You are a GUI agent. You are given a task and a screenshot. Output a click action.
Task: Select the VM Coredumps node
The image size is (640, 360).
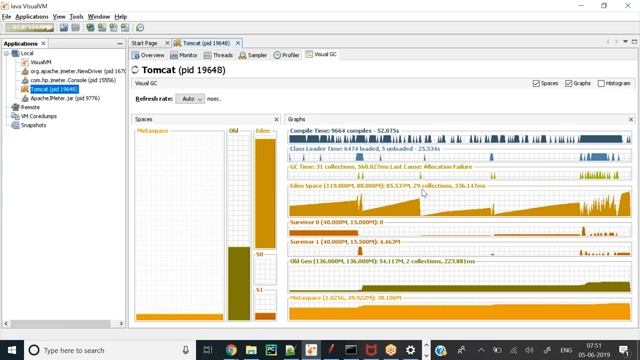pyautogui.click(x=39, y=116)
